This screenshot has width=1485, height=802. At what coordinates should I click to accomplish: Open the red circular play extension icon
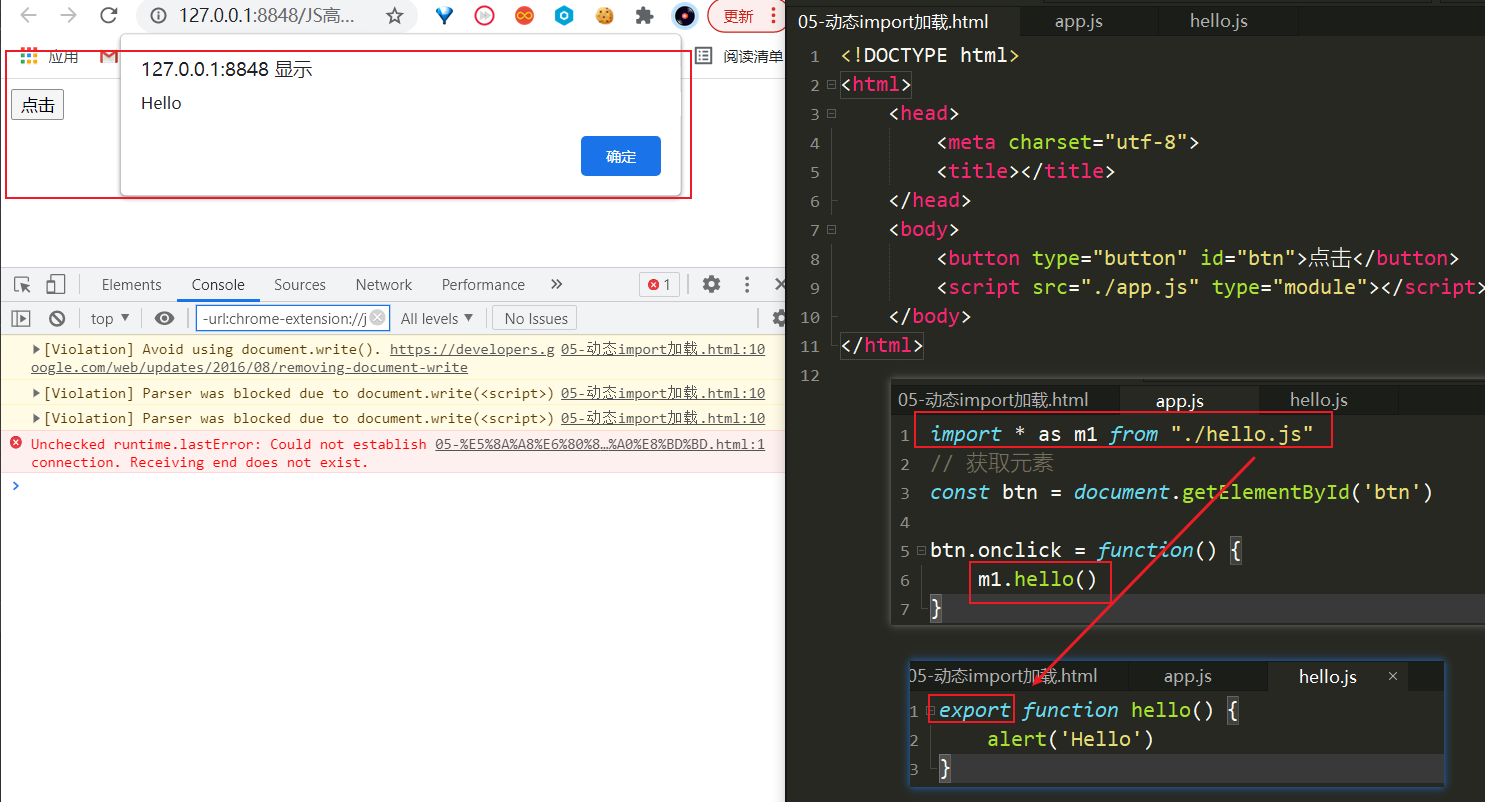(x=484, y=16)
